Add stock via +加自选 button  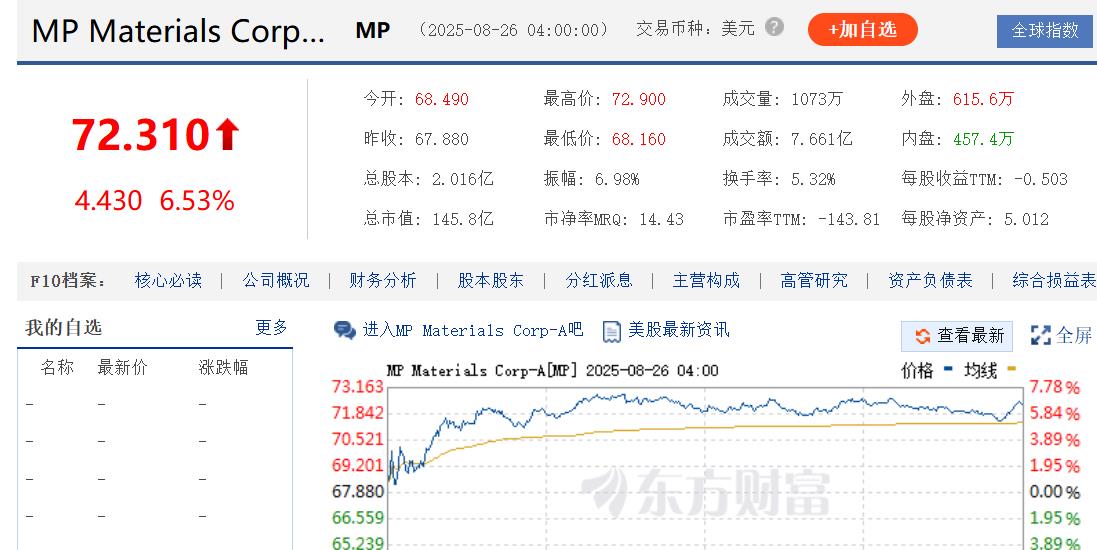(x=863, y=29)
